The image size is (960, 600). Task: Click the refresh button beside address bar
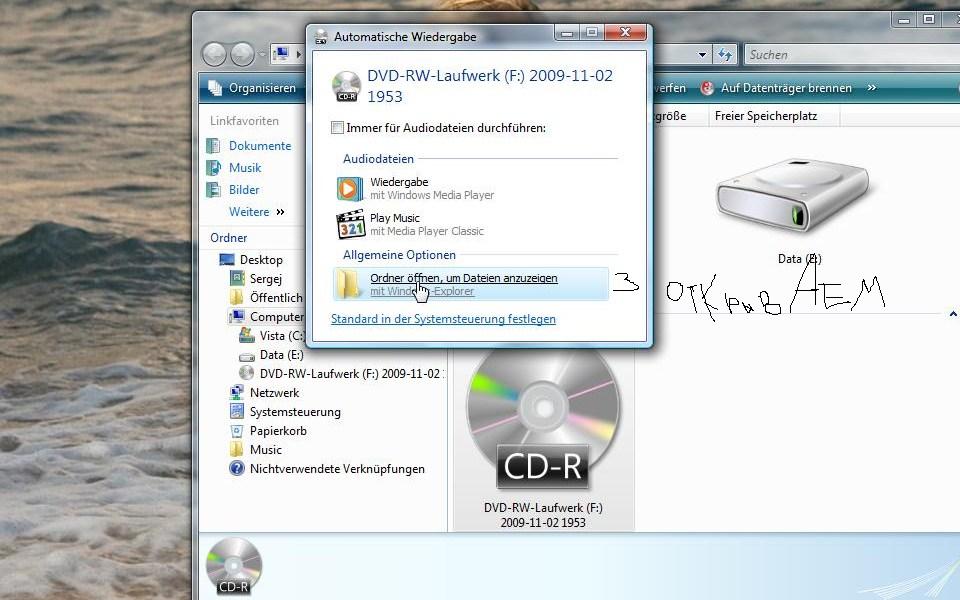click(x=725, y=54)
